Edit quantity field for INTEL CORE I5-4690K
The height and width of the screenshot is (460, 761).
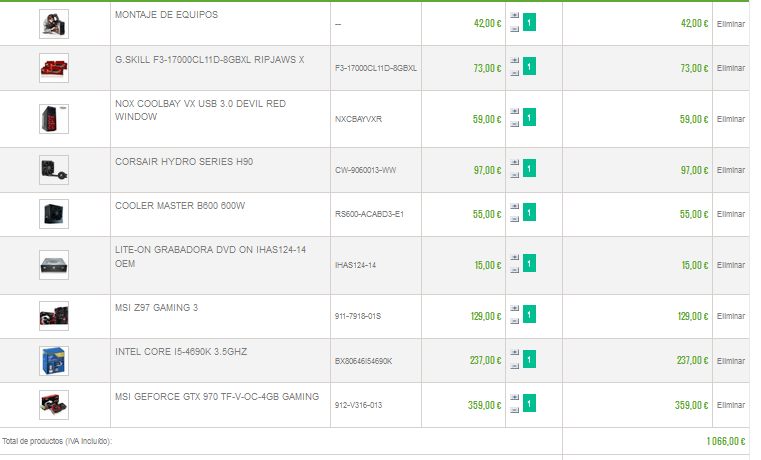point(529,359)
